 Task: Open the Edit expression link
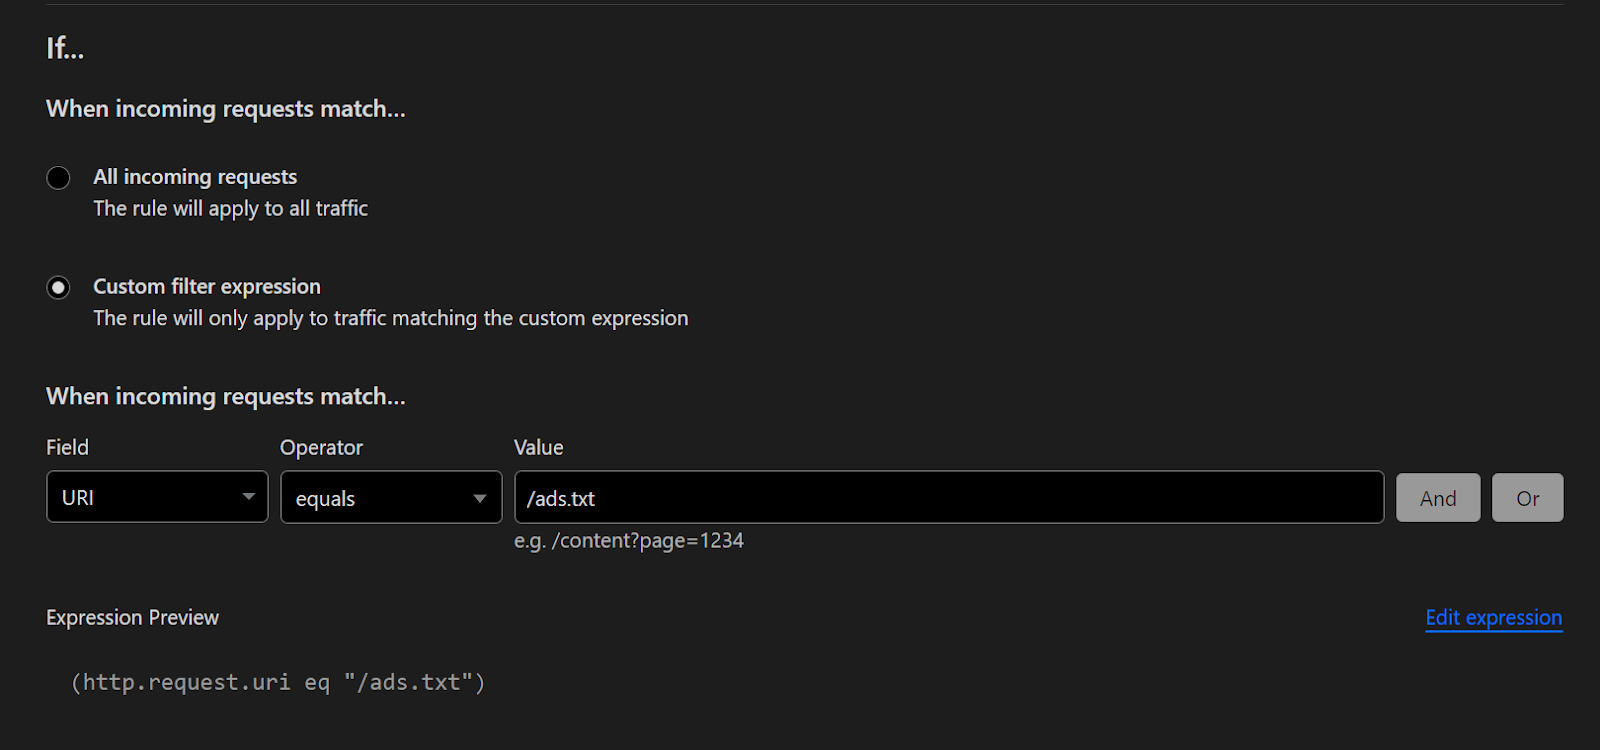point(1494,618)
